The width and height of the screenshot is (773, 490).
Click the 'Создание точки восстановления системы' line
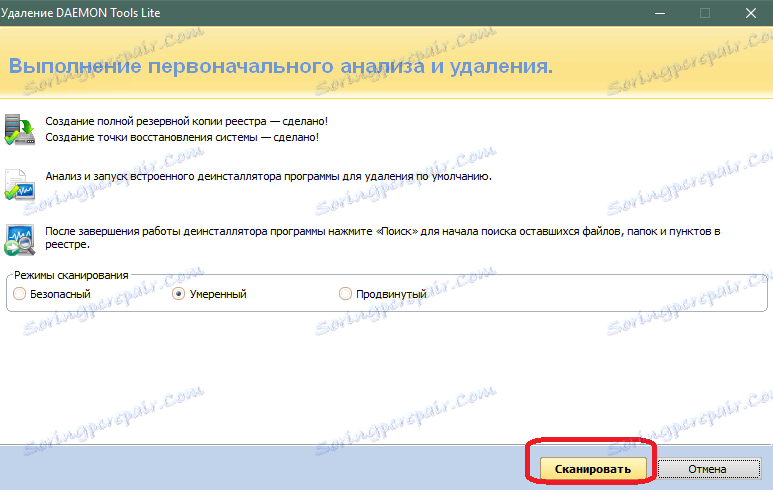[x=182, y=137]
